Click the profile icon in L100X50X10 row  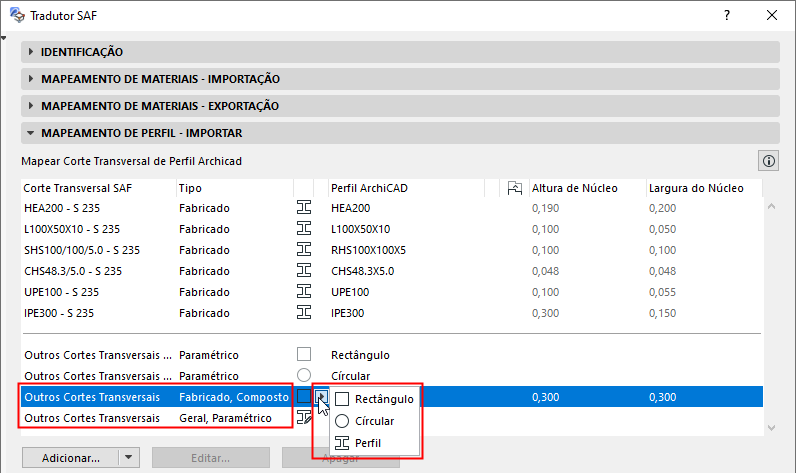pos(304,228)
